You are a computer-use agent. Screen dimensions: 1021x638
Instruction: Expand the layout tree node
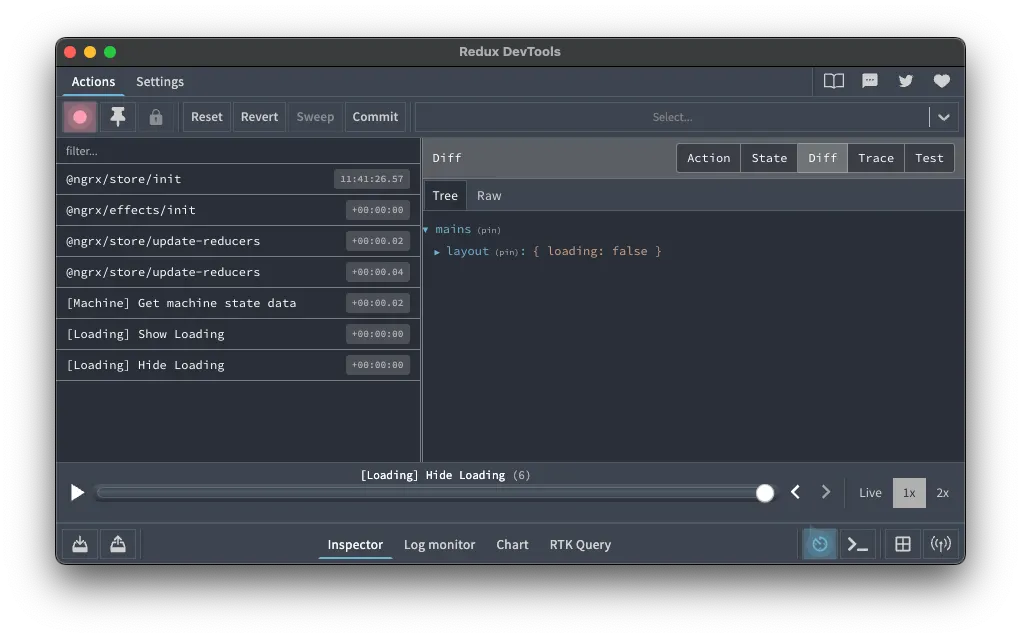pyautogui.click(x=437, y=252)
